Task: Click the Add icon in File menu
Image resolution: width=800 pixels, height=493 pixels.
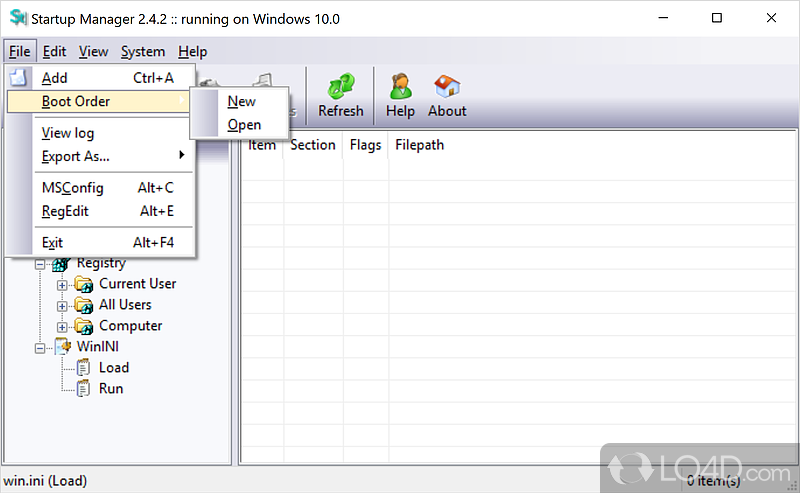Action: pyautogui.click(x=18, y=78)
